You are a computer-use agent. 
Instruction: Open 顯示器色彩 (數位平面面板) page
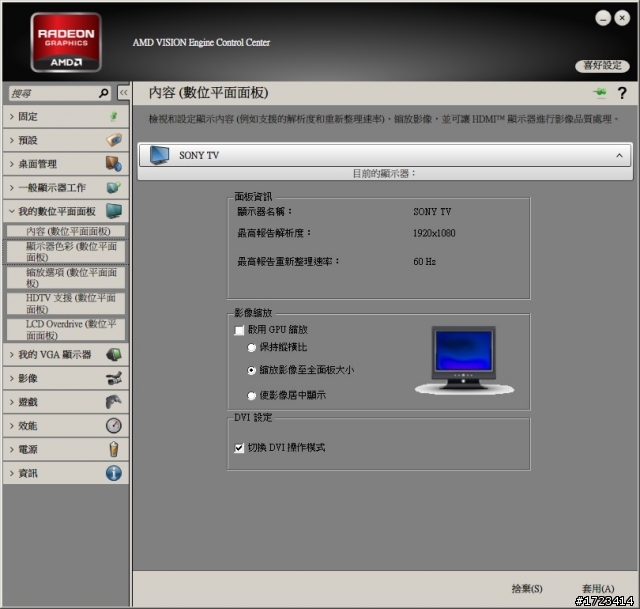pyautogui.click(x=66, y=251)
